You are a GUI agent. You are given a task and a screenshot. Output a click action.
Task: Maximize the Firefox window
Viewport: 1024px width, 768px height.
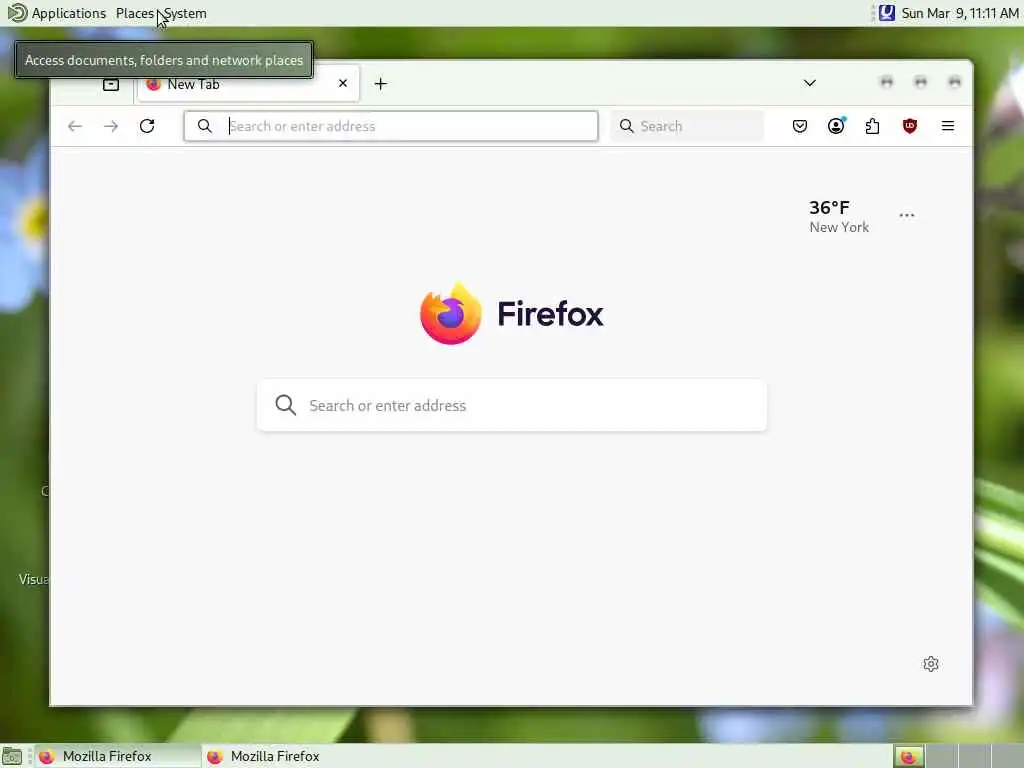[920, 82]
